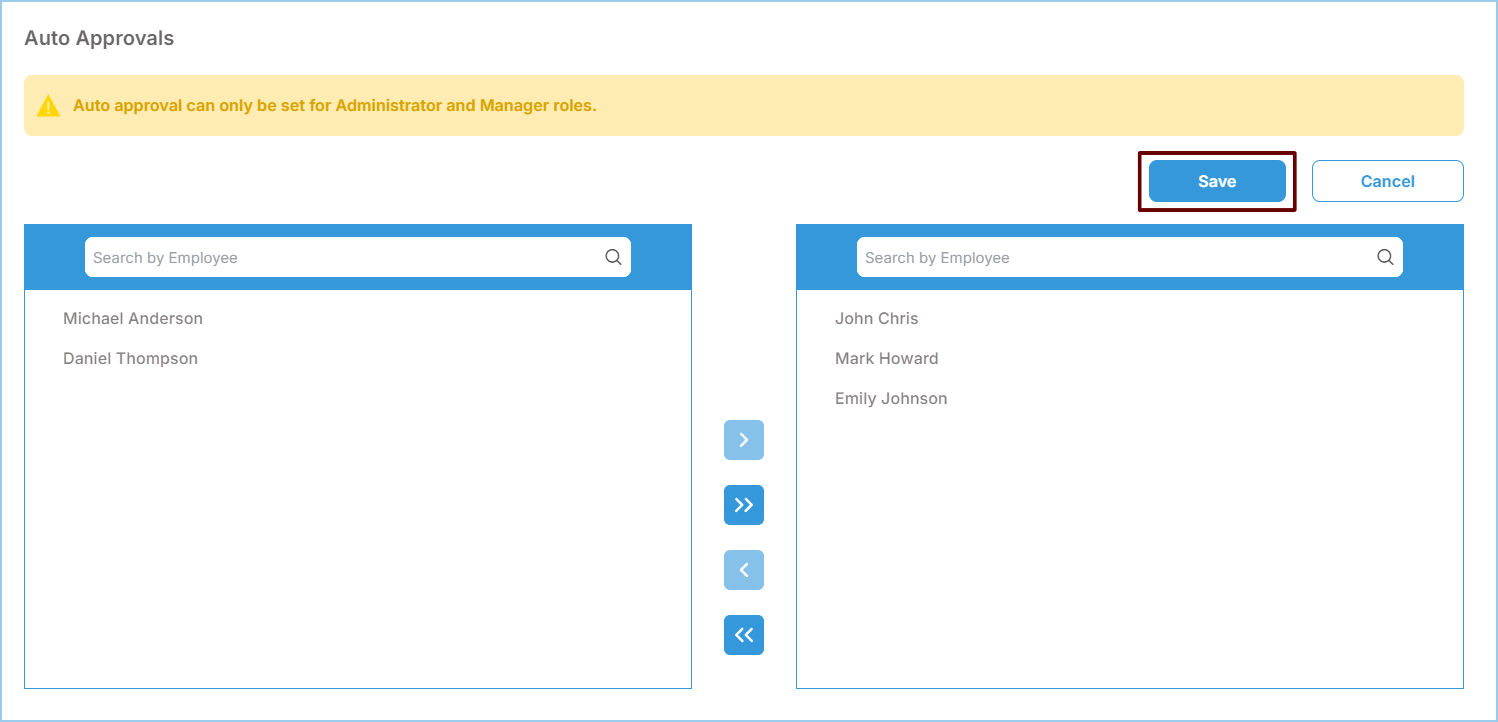This screenshot has height=722, width=1498.
Task: Click the single left arrow move button
Action: [743, 570]
